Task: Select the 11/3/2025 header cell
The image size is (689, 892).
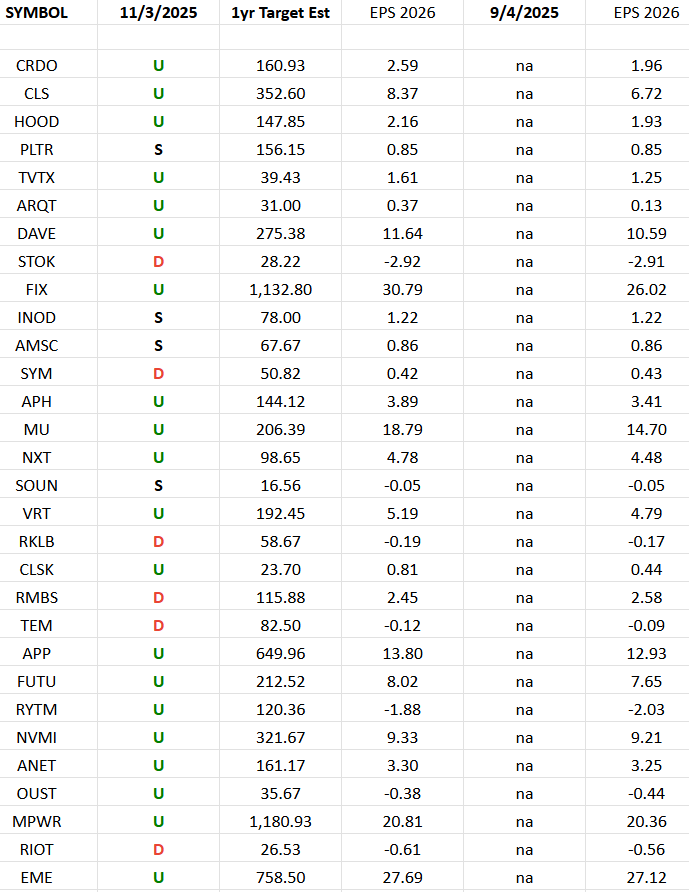Action: click(x=158, y=13)
